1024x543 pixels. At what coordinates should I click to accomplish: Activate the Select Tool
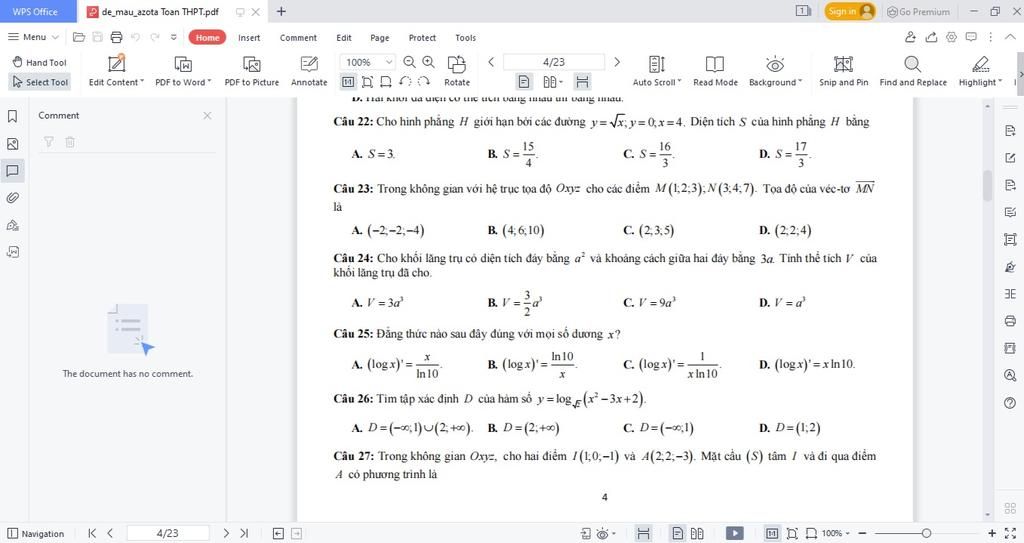click(40, 82)
